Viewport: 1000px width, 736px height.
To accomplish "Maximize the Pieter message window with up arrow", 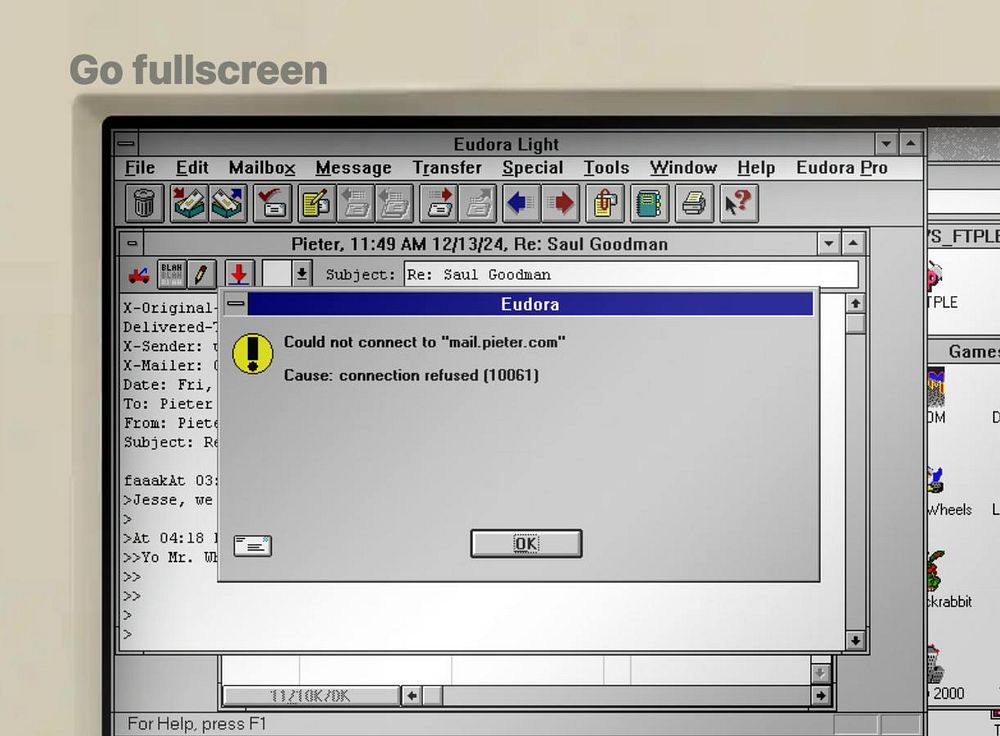I will click(853, 244).
